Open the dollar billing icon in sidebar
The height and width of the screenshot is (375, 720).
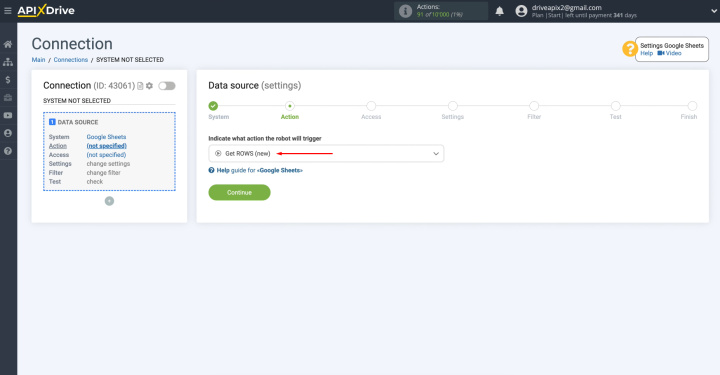coord(8,80)
